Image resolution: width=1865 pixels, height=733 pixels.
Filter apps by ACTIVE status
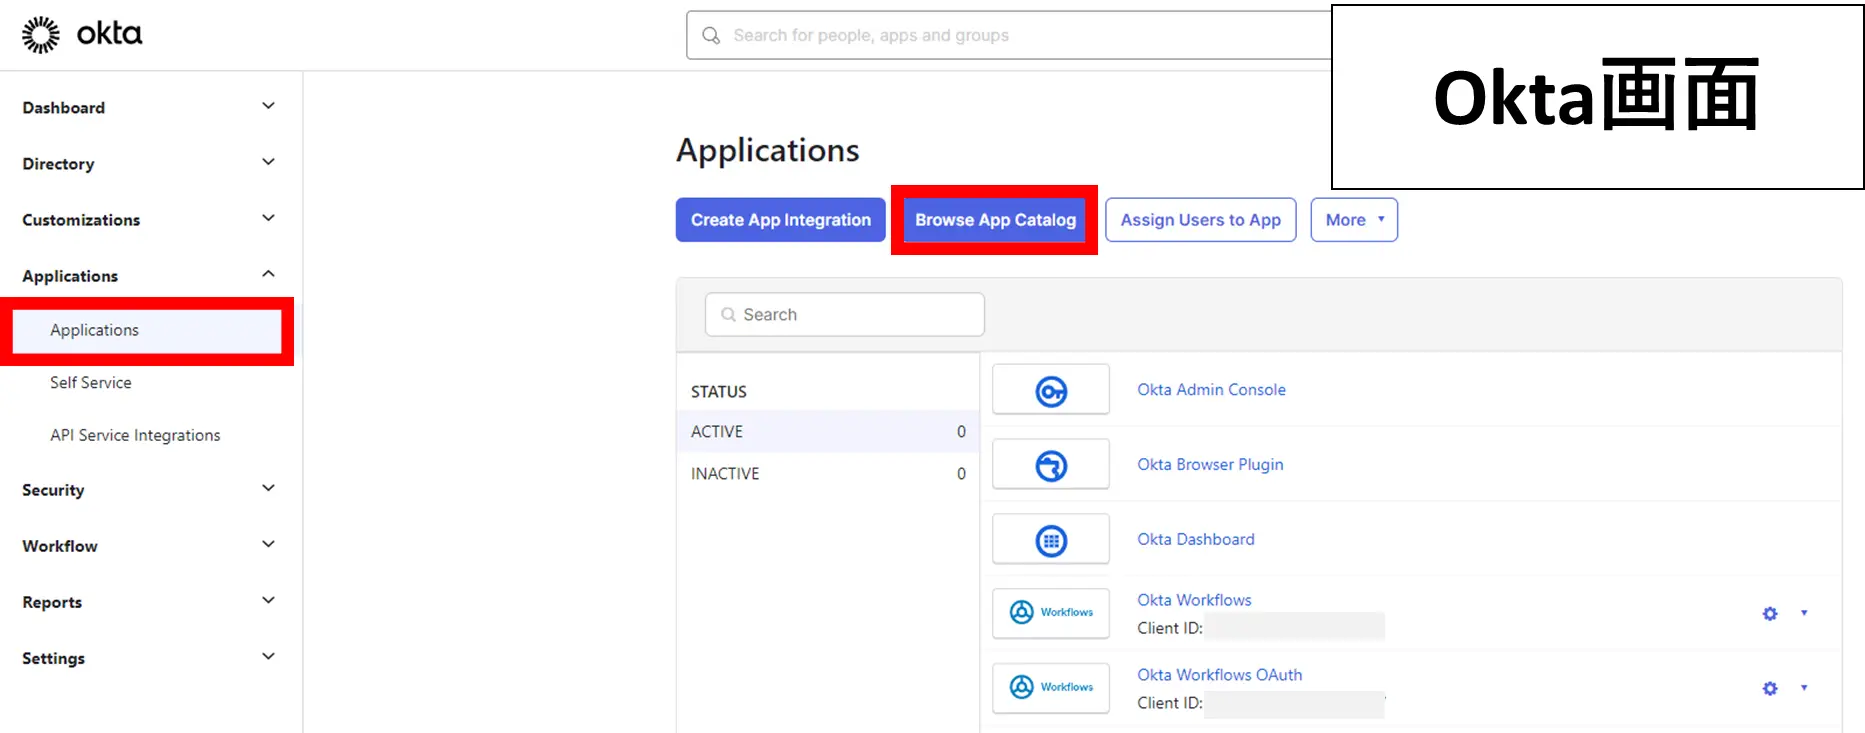(828, 431)
